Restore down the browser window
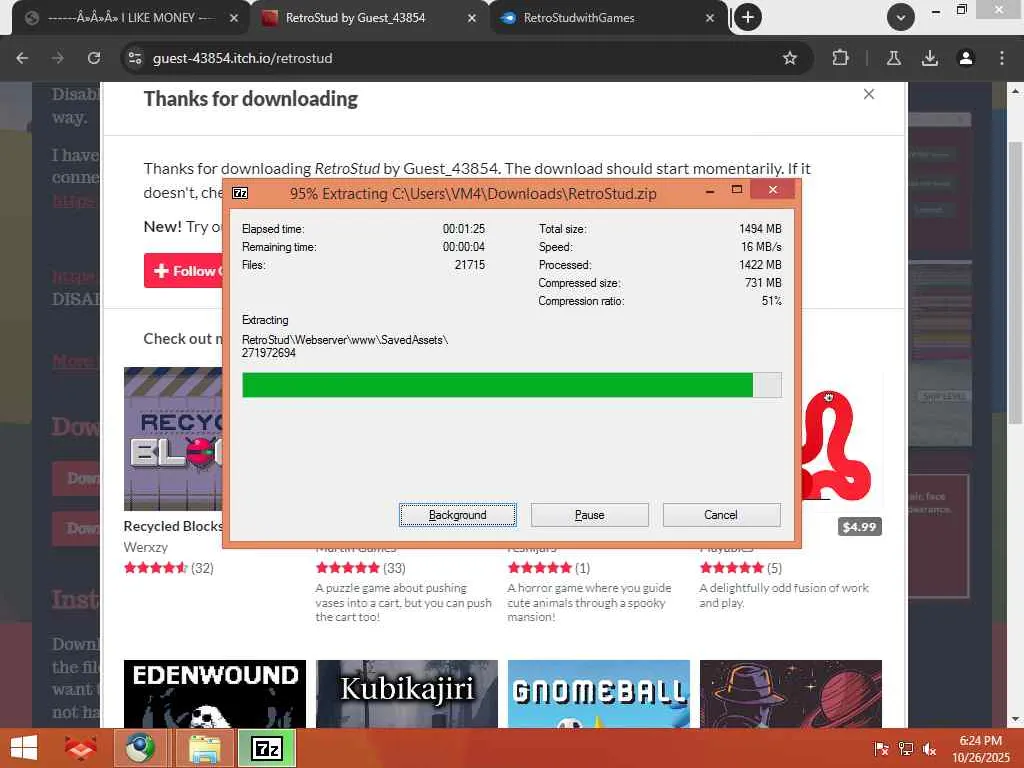The height and width of the screenshot is (768, 1024). coord(961,10)
